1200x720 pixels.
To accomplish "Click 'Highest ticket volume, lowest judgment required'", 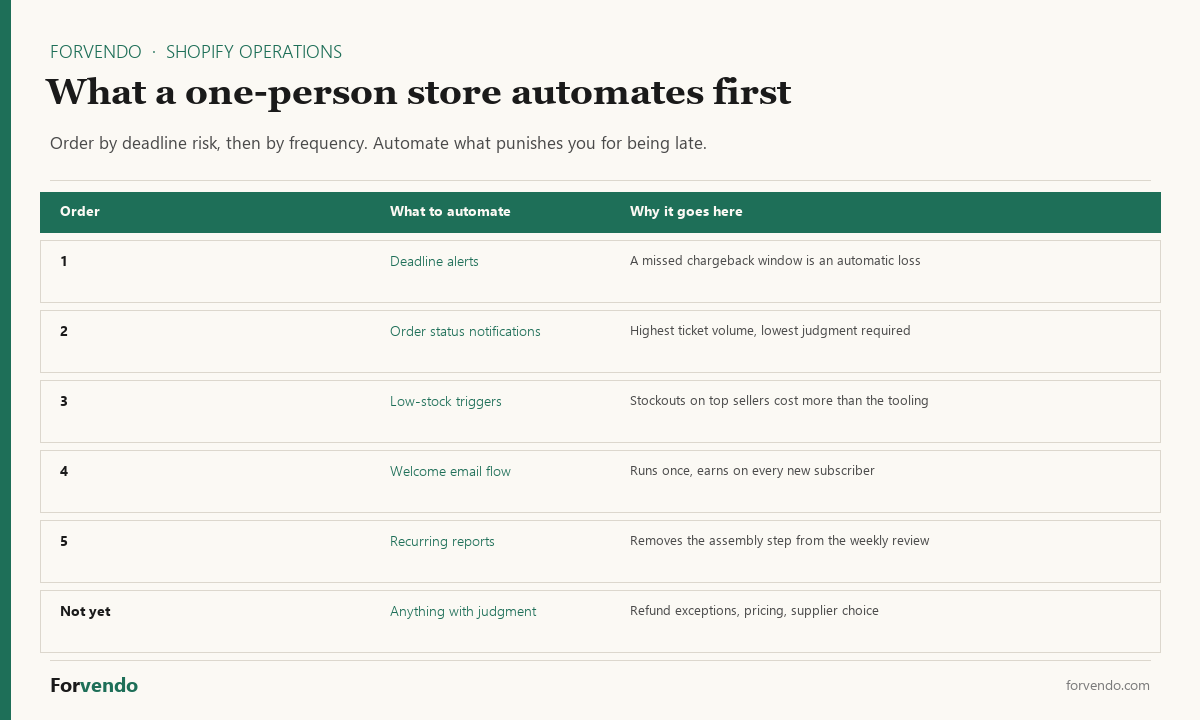I will [770, 331].
